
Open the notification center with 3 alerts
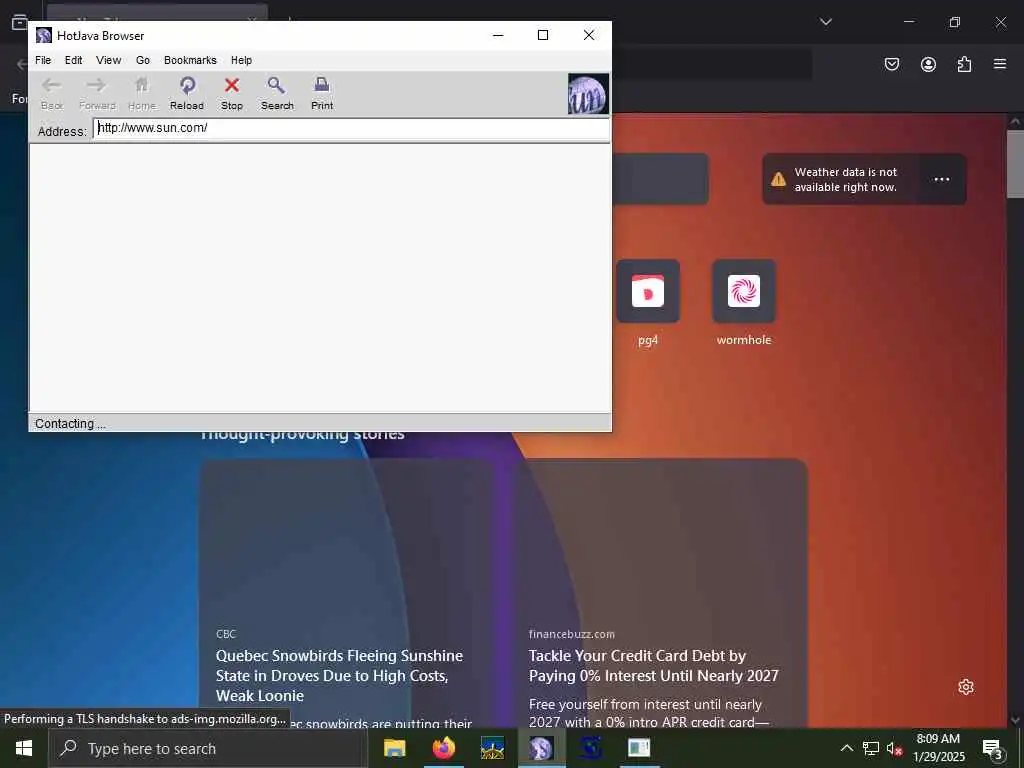tap(992, 748)
